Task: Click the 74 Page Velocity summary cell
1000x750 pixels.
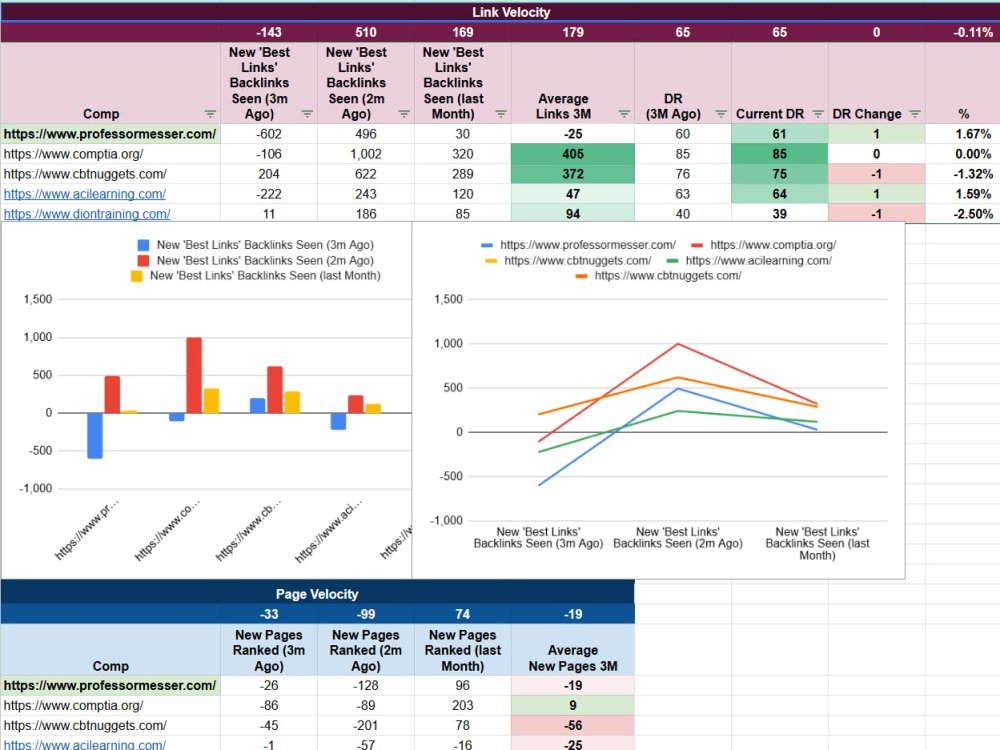Action: pyautogui.click(x=462, y=614)
